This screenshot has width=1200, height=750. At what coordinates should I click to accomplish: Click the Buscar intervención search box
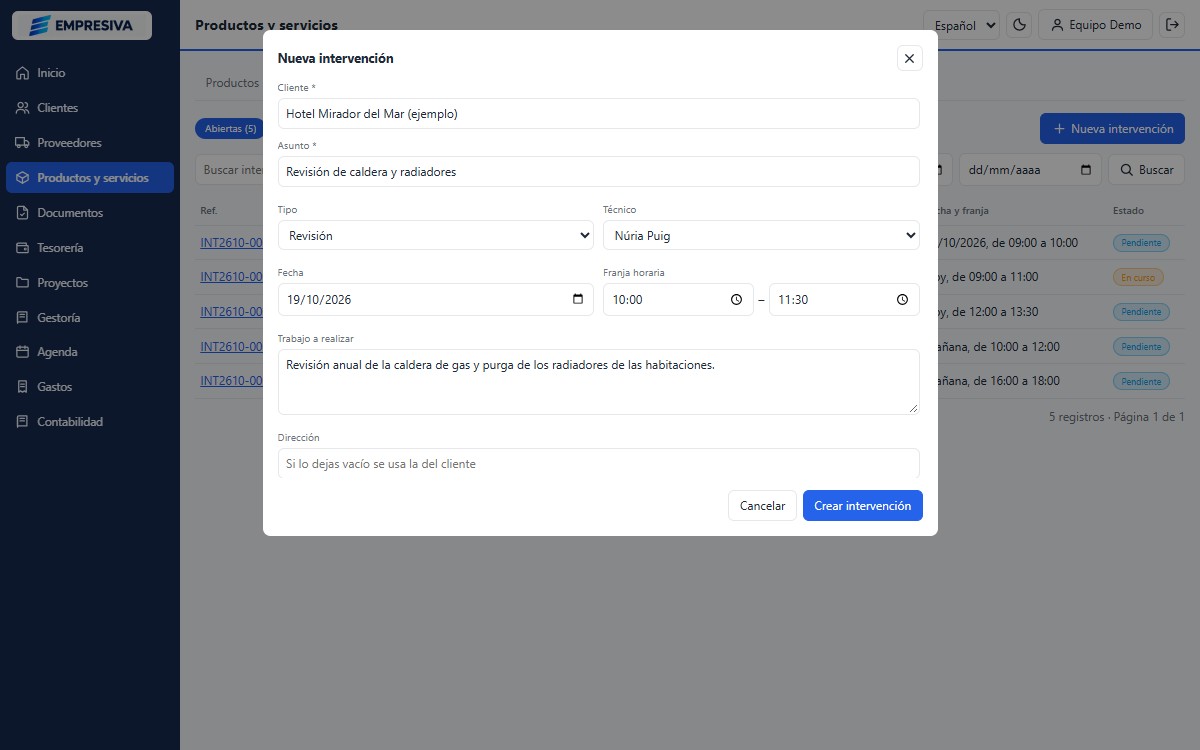230,170
